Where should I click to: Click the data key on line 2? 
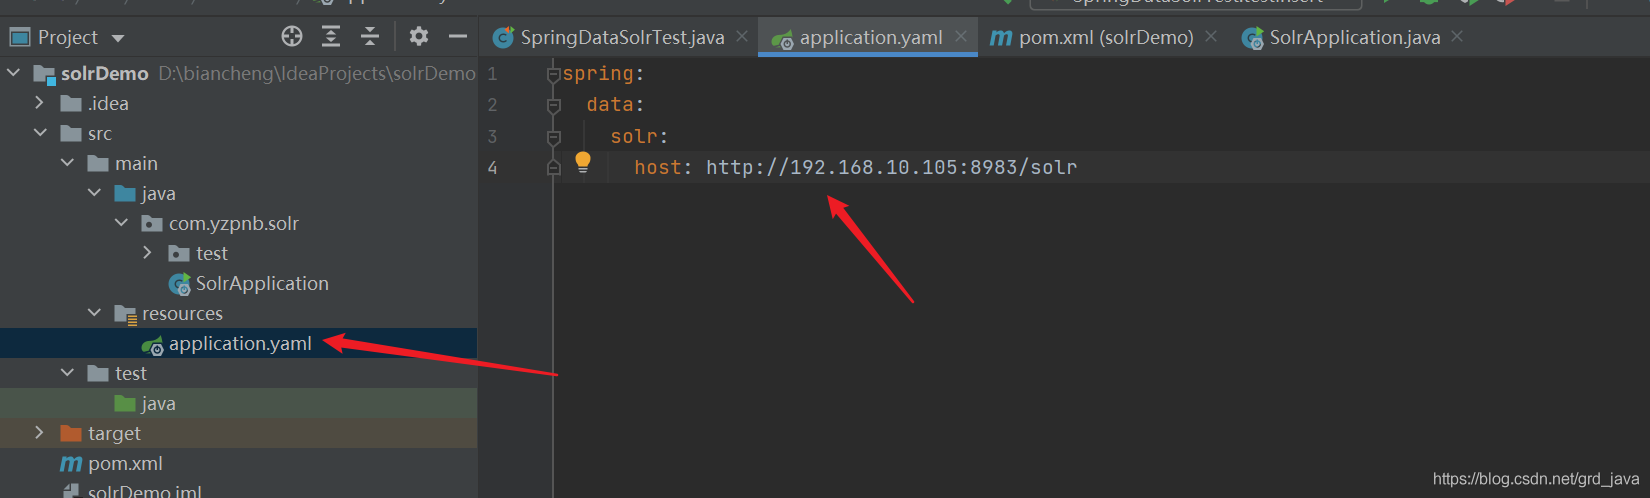click(610, 105)
